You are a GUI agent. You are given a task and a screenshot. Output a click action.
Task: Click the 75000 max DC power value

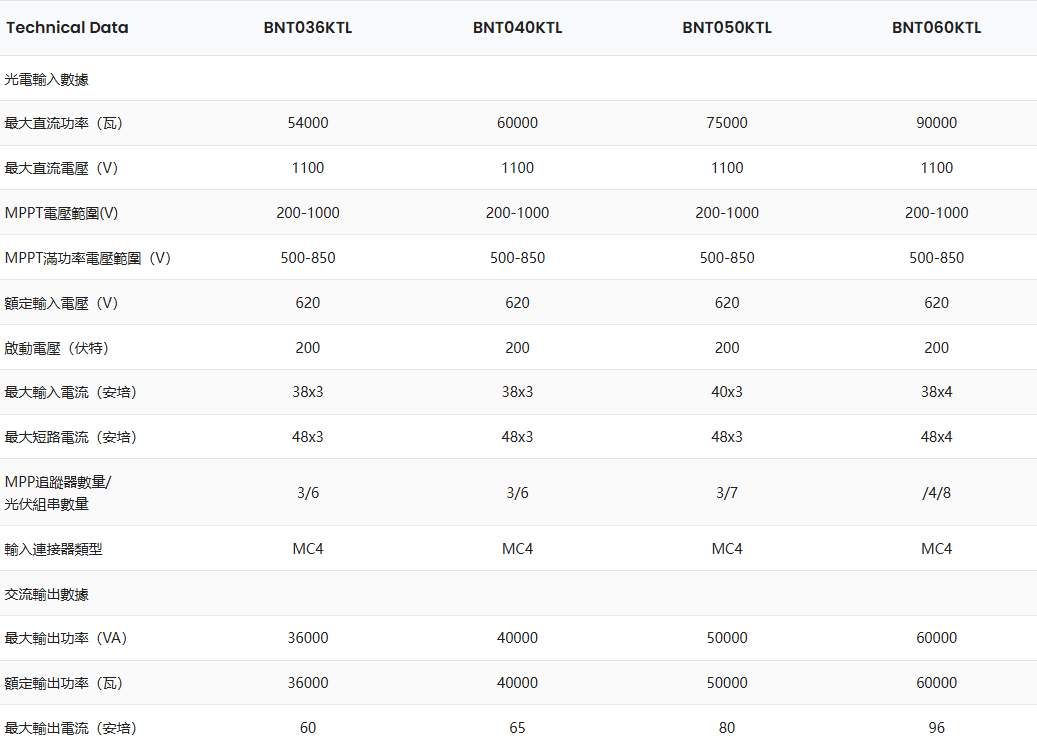(x=727, y=123)
